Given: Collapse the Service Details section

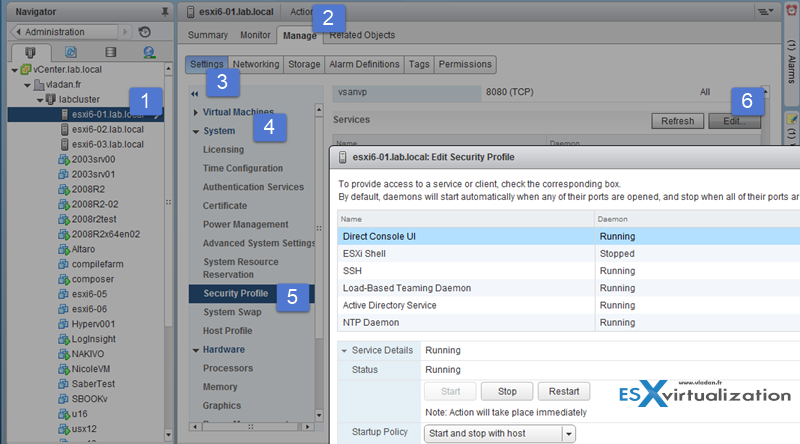Looking at the screenshot, I should pos(344,351).
